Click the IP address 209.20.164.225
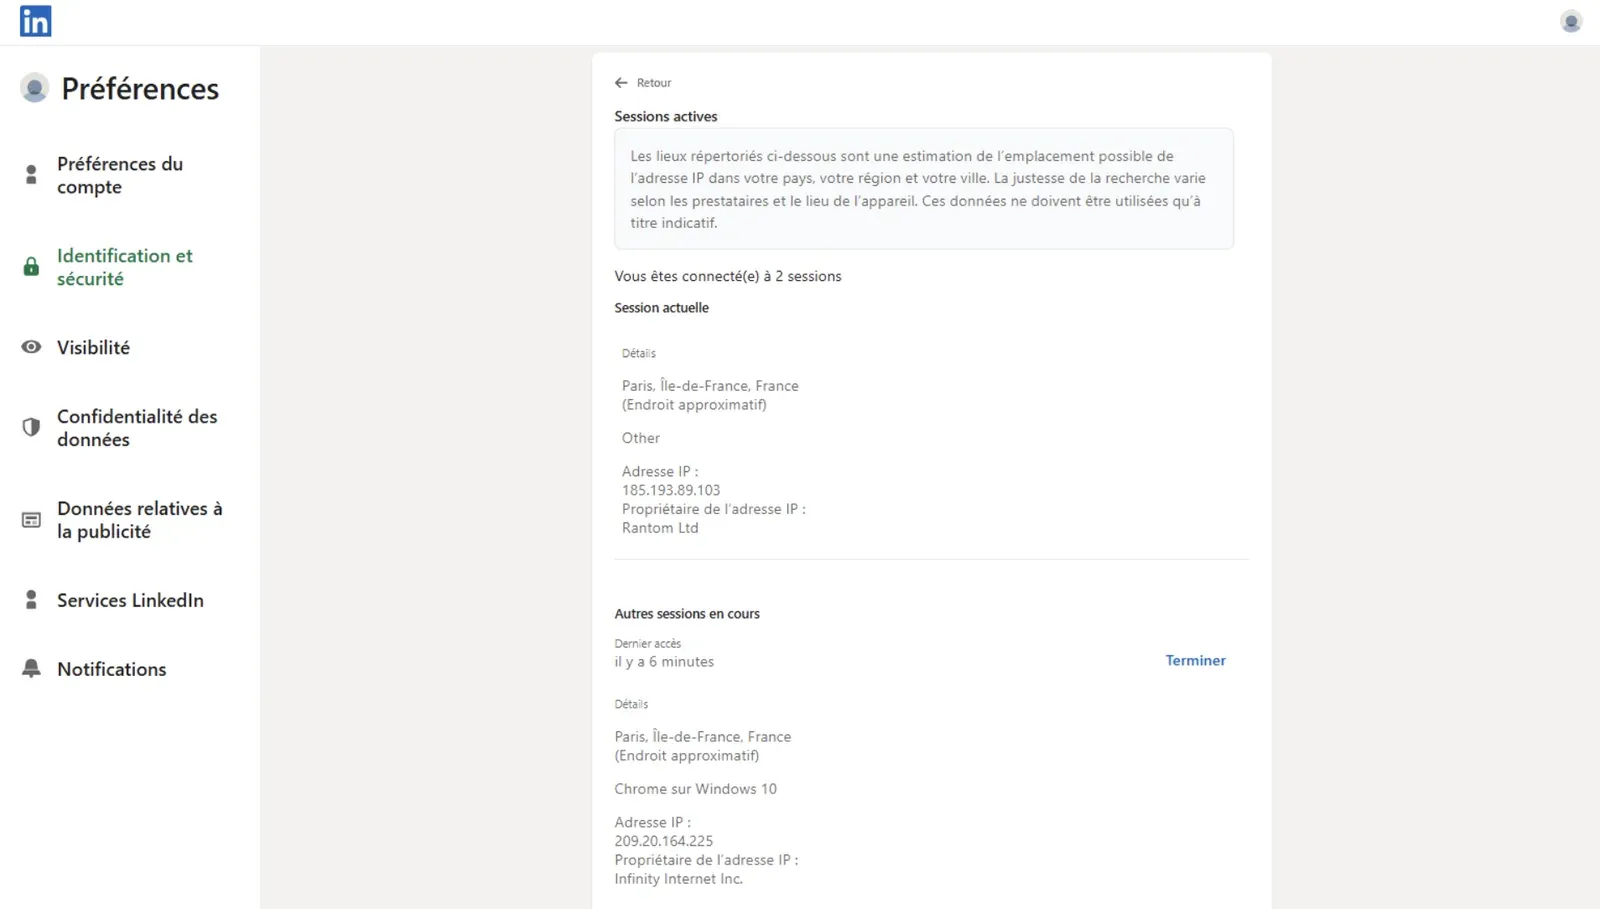The image size is (1600, 909). click(x=664, y=841)
